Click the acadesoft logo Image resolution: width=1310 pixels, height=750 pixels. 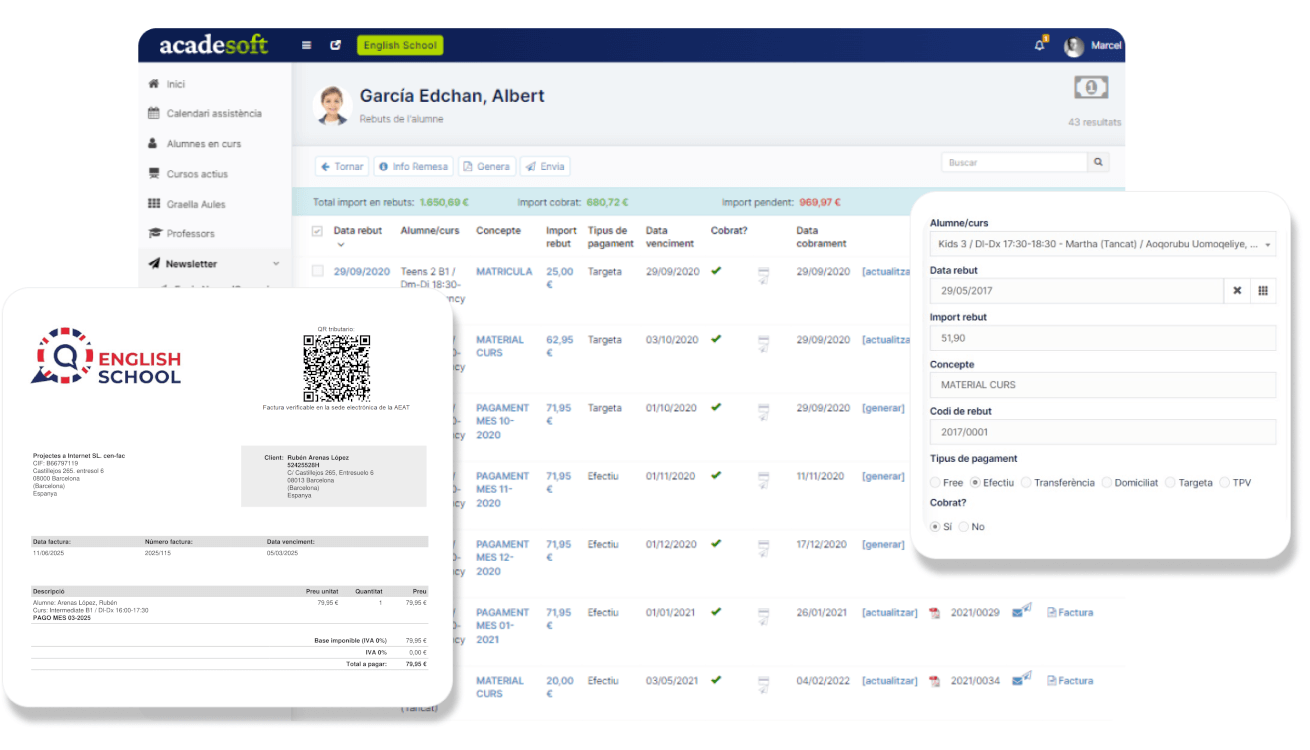tap(213, 45)
